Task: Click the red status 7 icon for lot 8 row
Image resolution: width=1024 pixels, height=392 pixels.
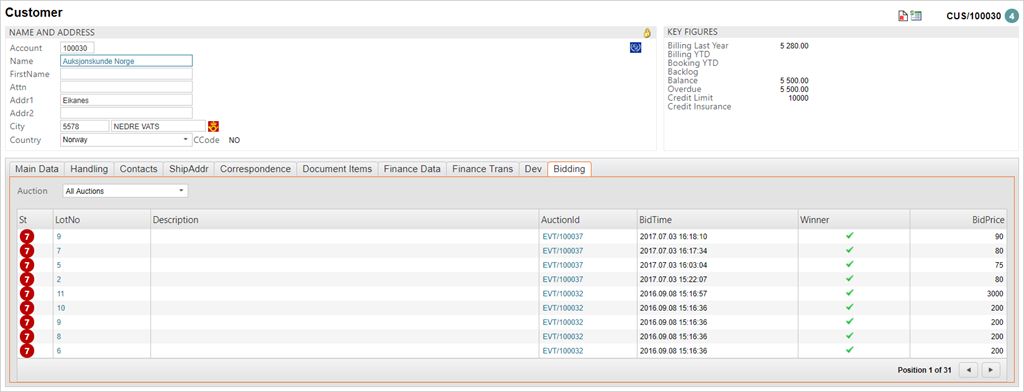Action: tap(27, 336)
